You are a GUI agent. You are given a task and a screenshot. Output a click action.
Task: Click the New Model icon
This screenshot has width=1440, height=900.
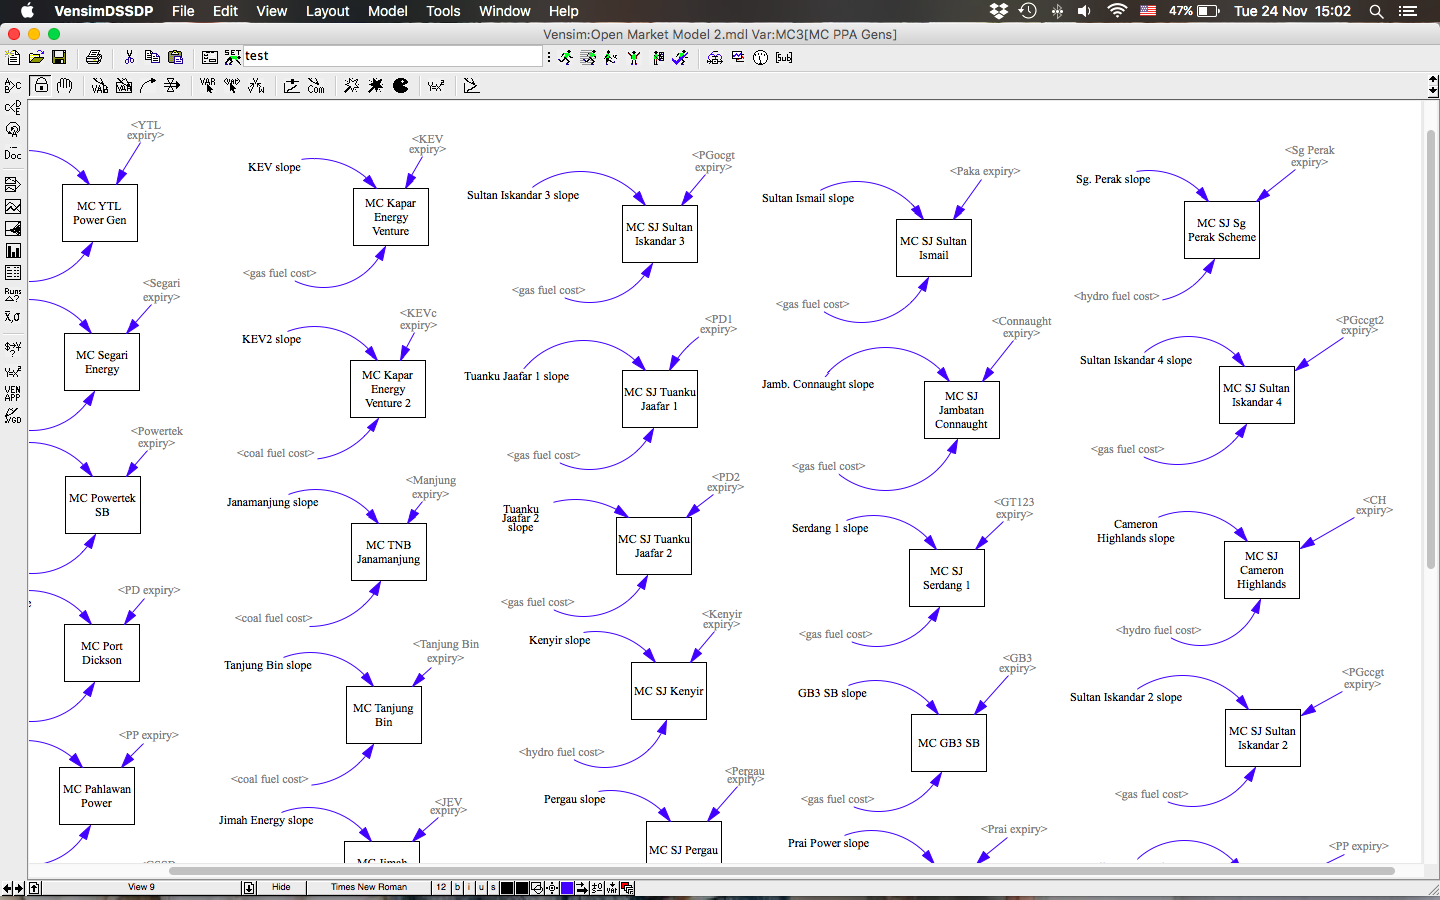pyautogui.click(x=13, y=57)
